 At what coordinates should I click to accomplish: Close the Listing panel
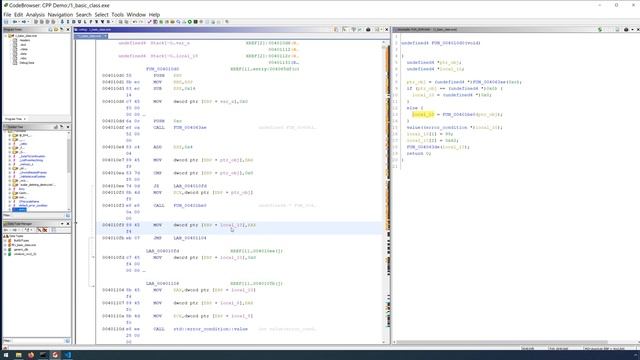[x=387, y=29]
